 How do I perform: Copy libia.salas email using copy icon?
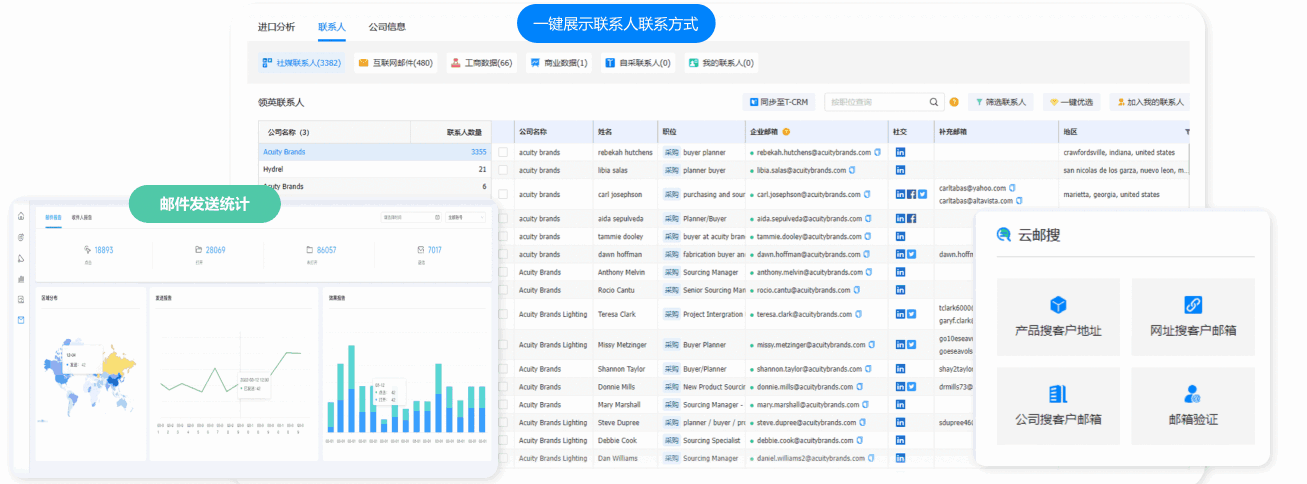coord(852,171)
